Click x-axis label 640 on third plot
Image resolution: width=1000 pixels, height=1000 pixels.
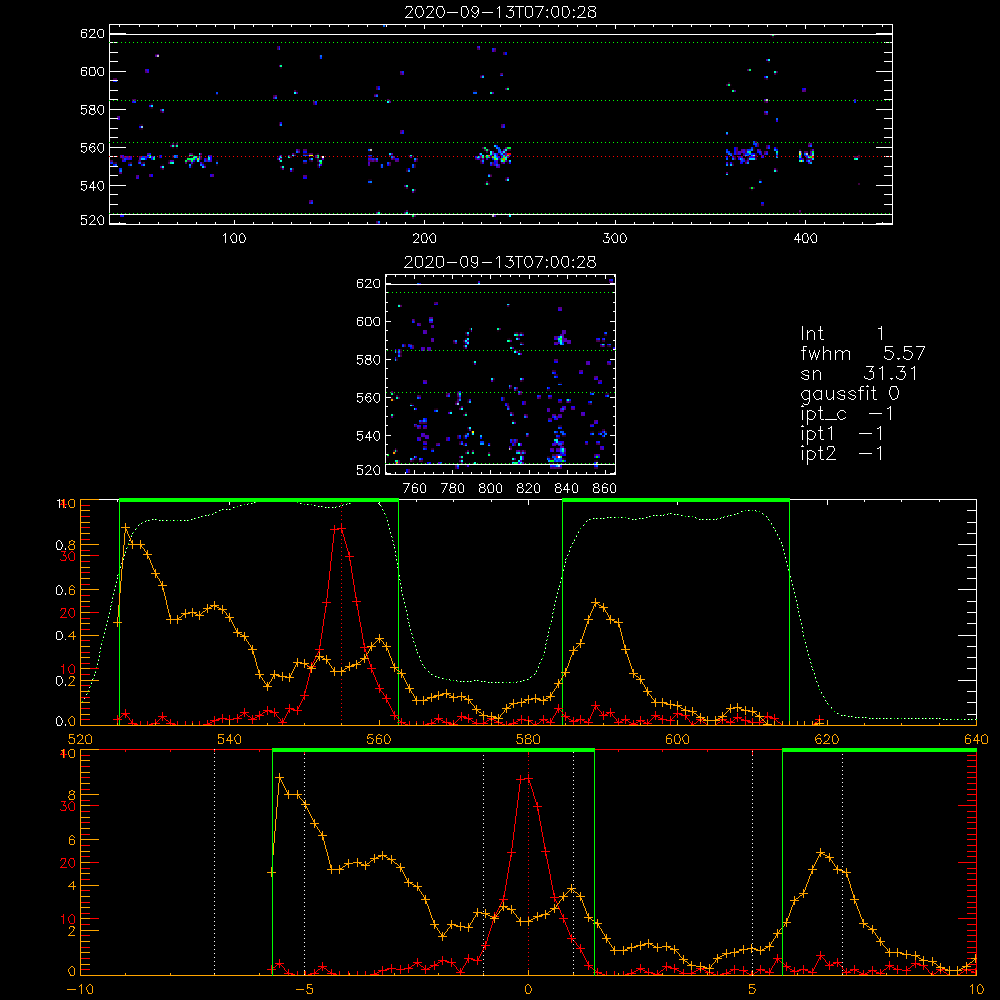coord(976,739)
